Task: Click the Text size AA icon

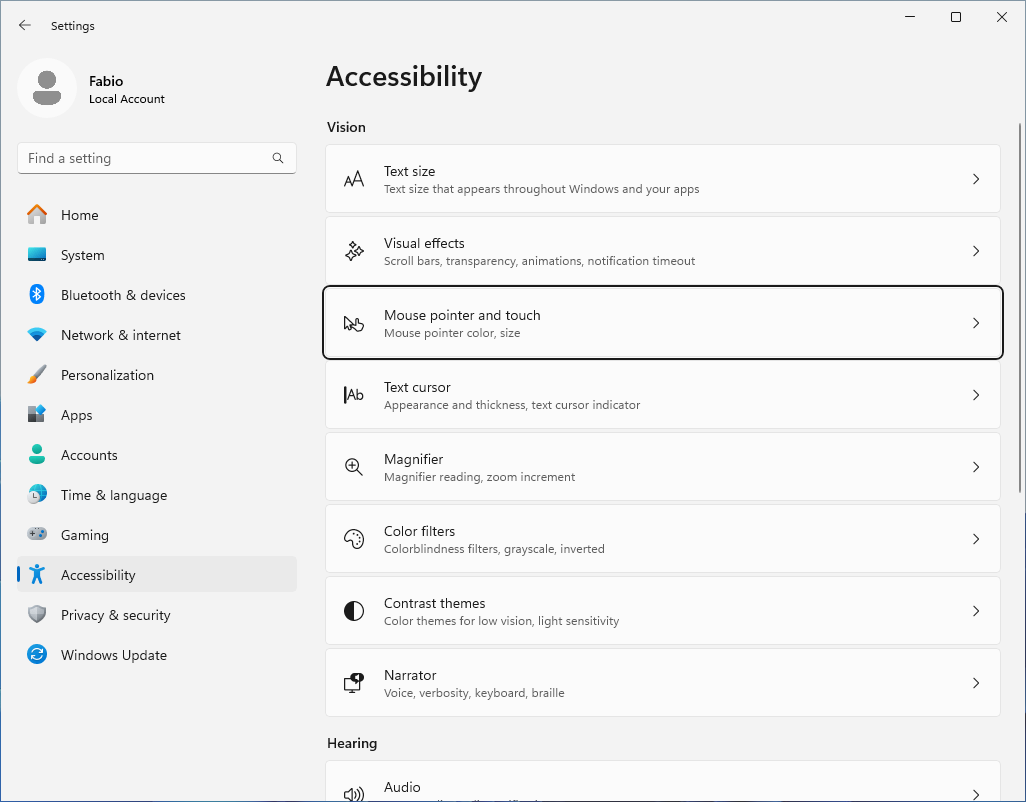Action: (354, 179)
